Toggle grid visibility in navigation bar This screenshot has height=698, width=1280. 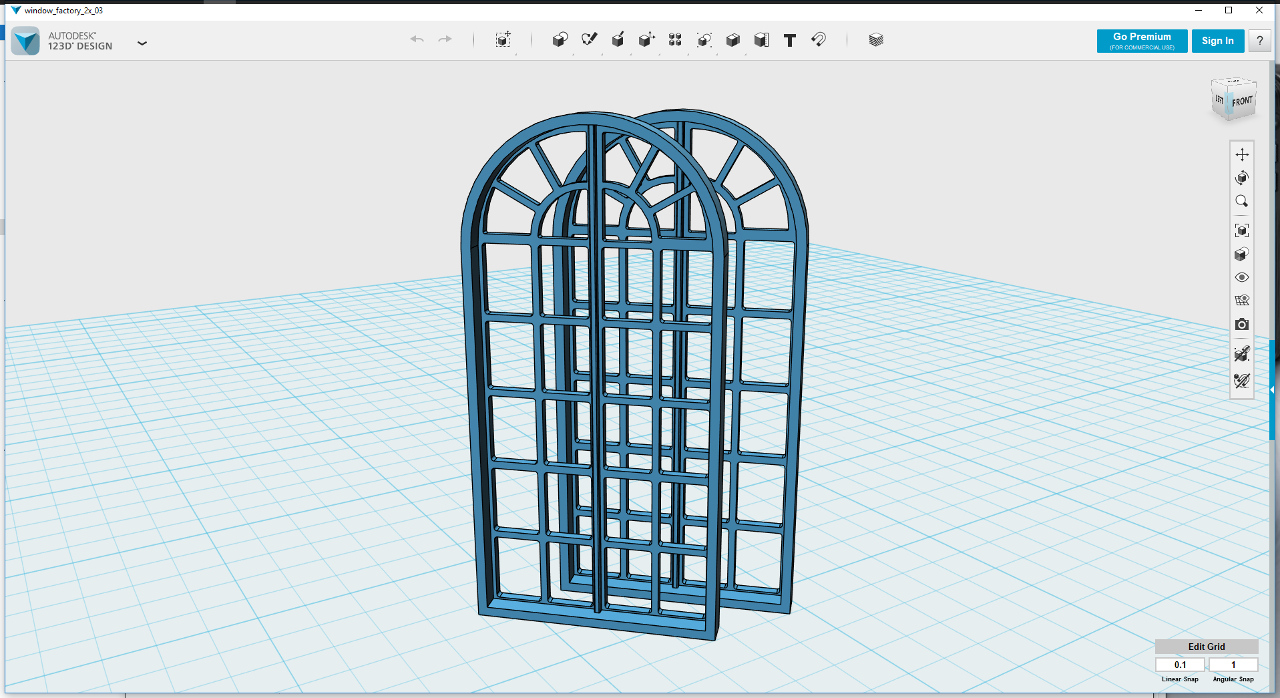pos(1242,301)
